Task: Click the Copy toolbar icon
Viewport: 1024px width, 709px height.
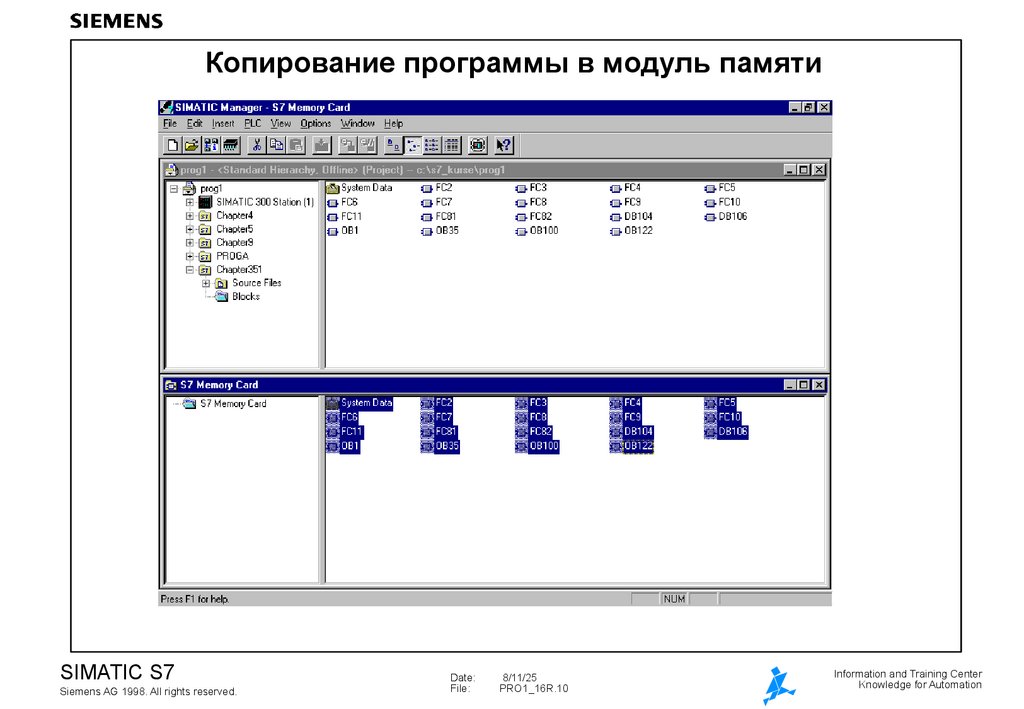Action: [276, 145]
